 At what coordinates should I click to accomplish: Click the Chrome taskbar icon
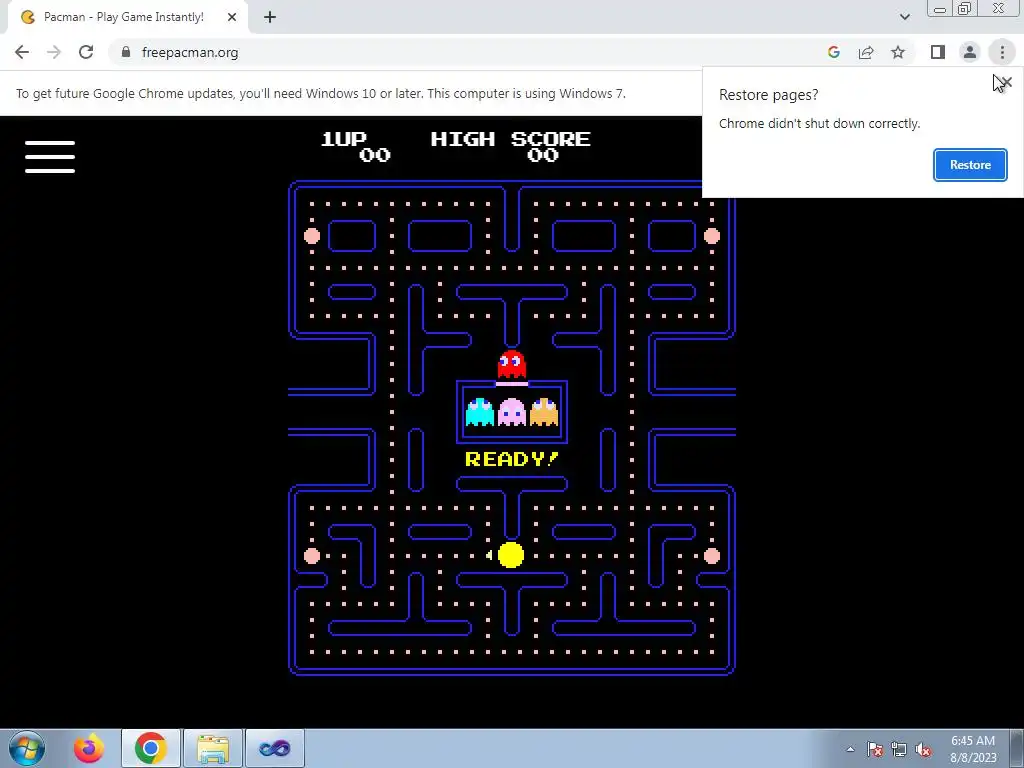click(x=151, y=748)
